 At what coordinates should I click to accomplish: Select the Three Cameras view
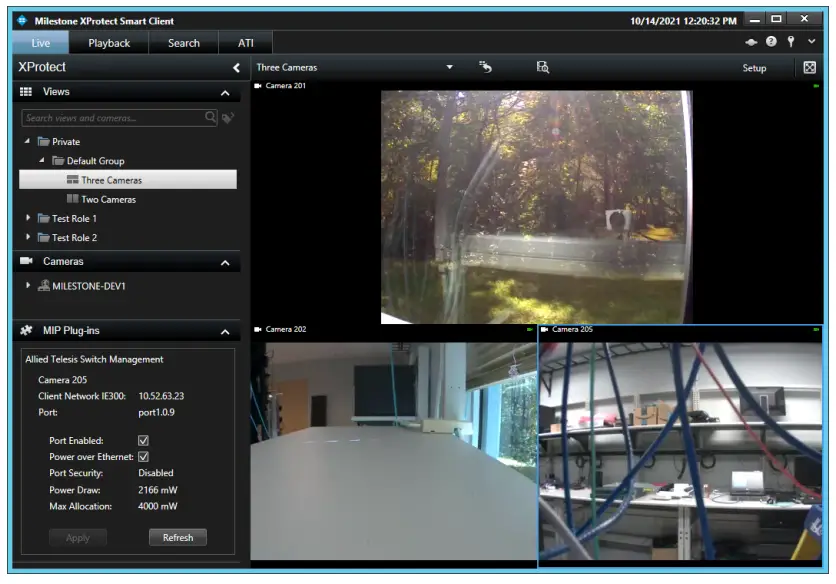tap(128, 180)
